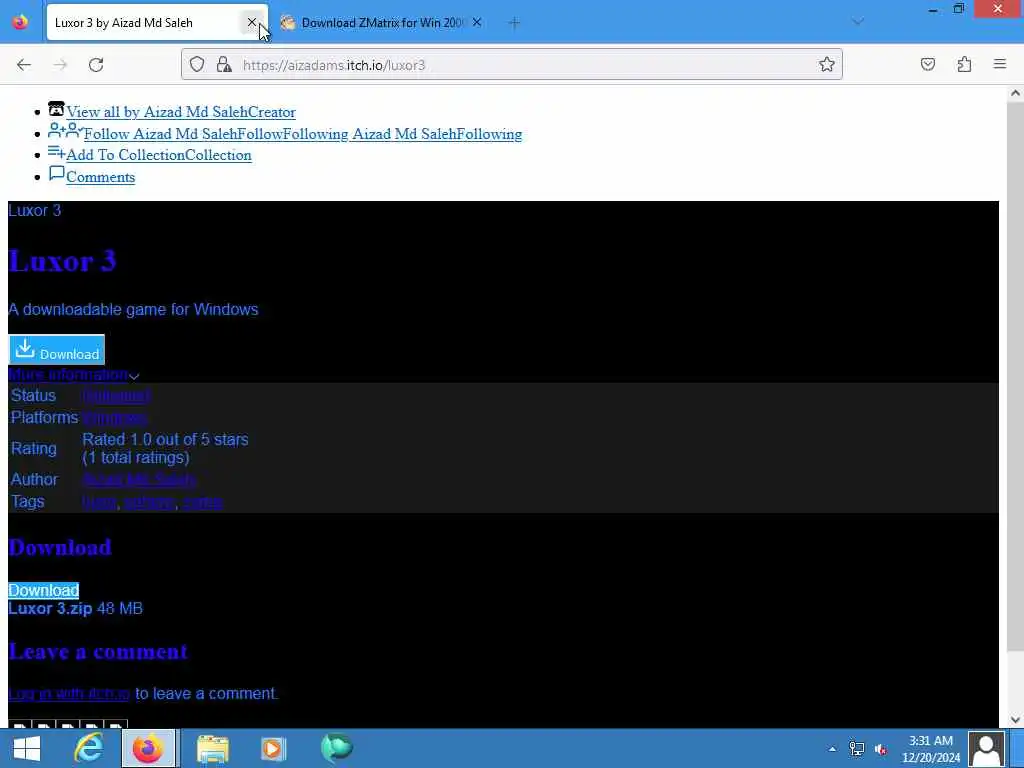
Task: Click the highlighted Download link for Luxor 3.zip
Action: click(44, 590)
